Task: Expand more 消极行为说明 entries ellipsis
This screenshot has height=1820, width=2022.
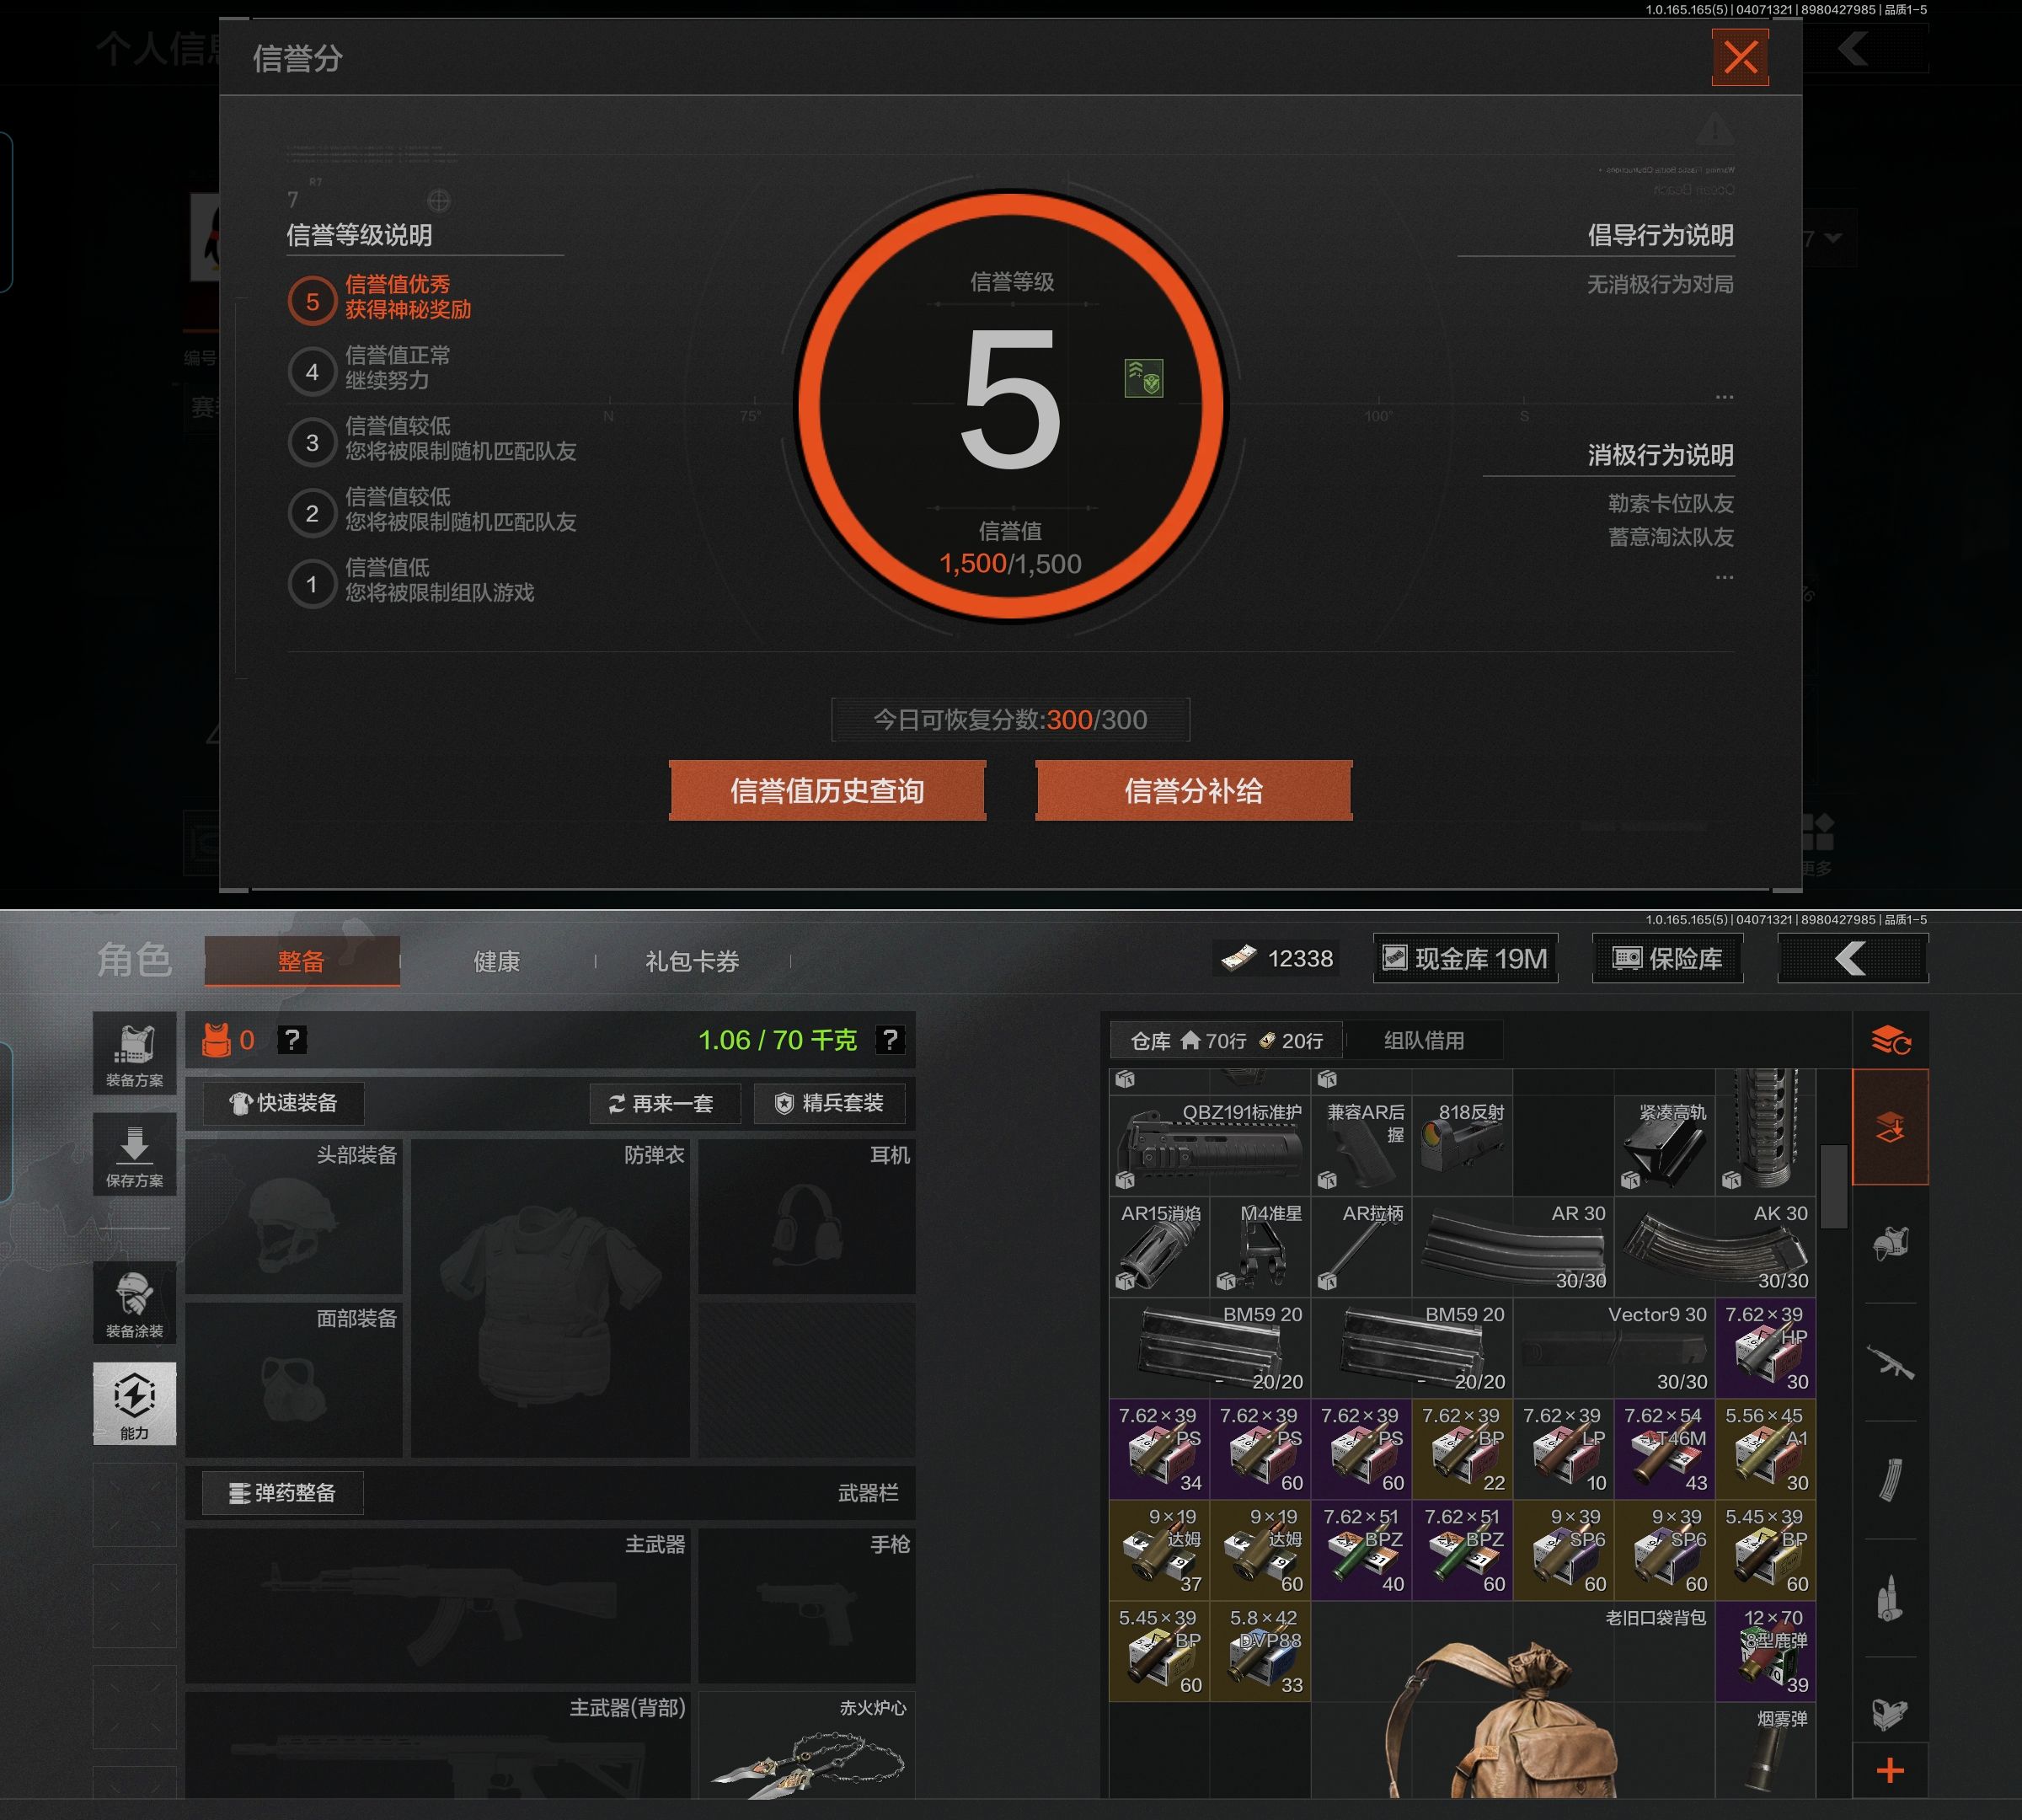Action: [1723, 577]
